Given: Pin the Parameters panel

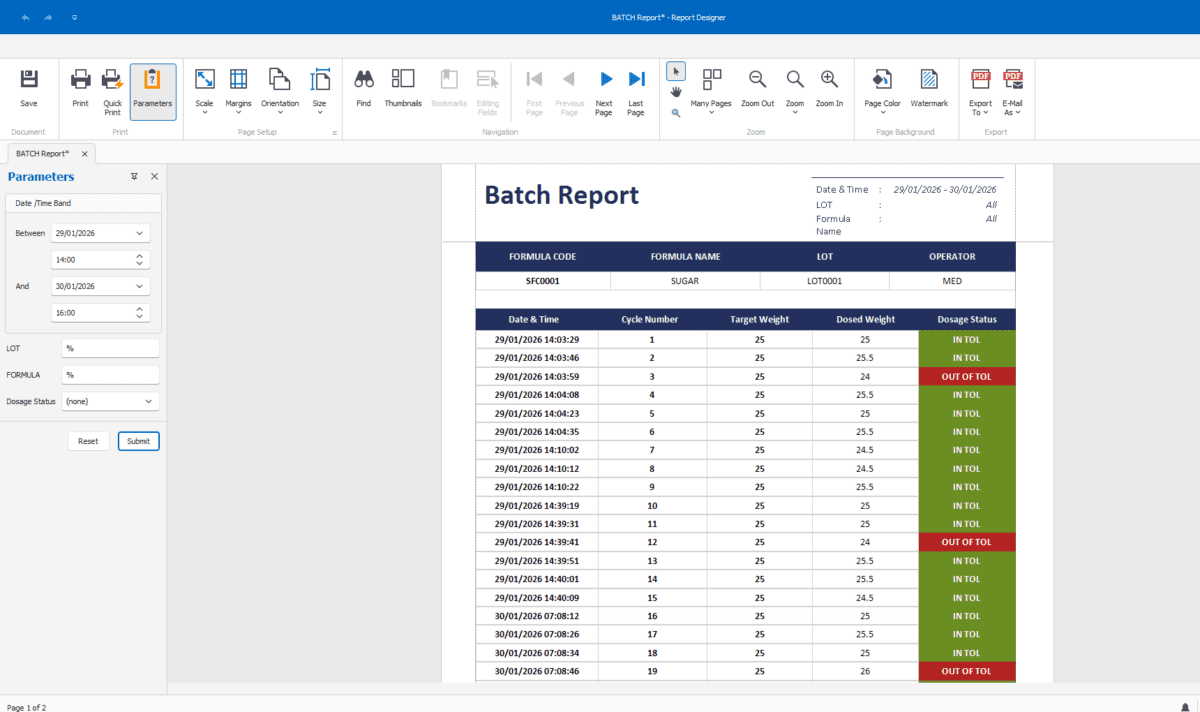Looking at the screenshot, I should [x=135, y=176].
